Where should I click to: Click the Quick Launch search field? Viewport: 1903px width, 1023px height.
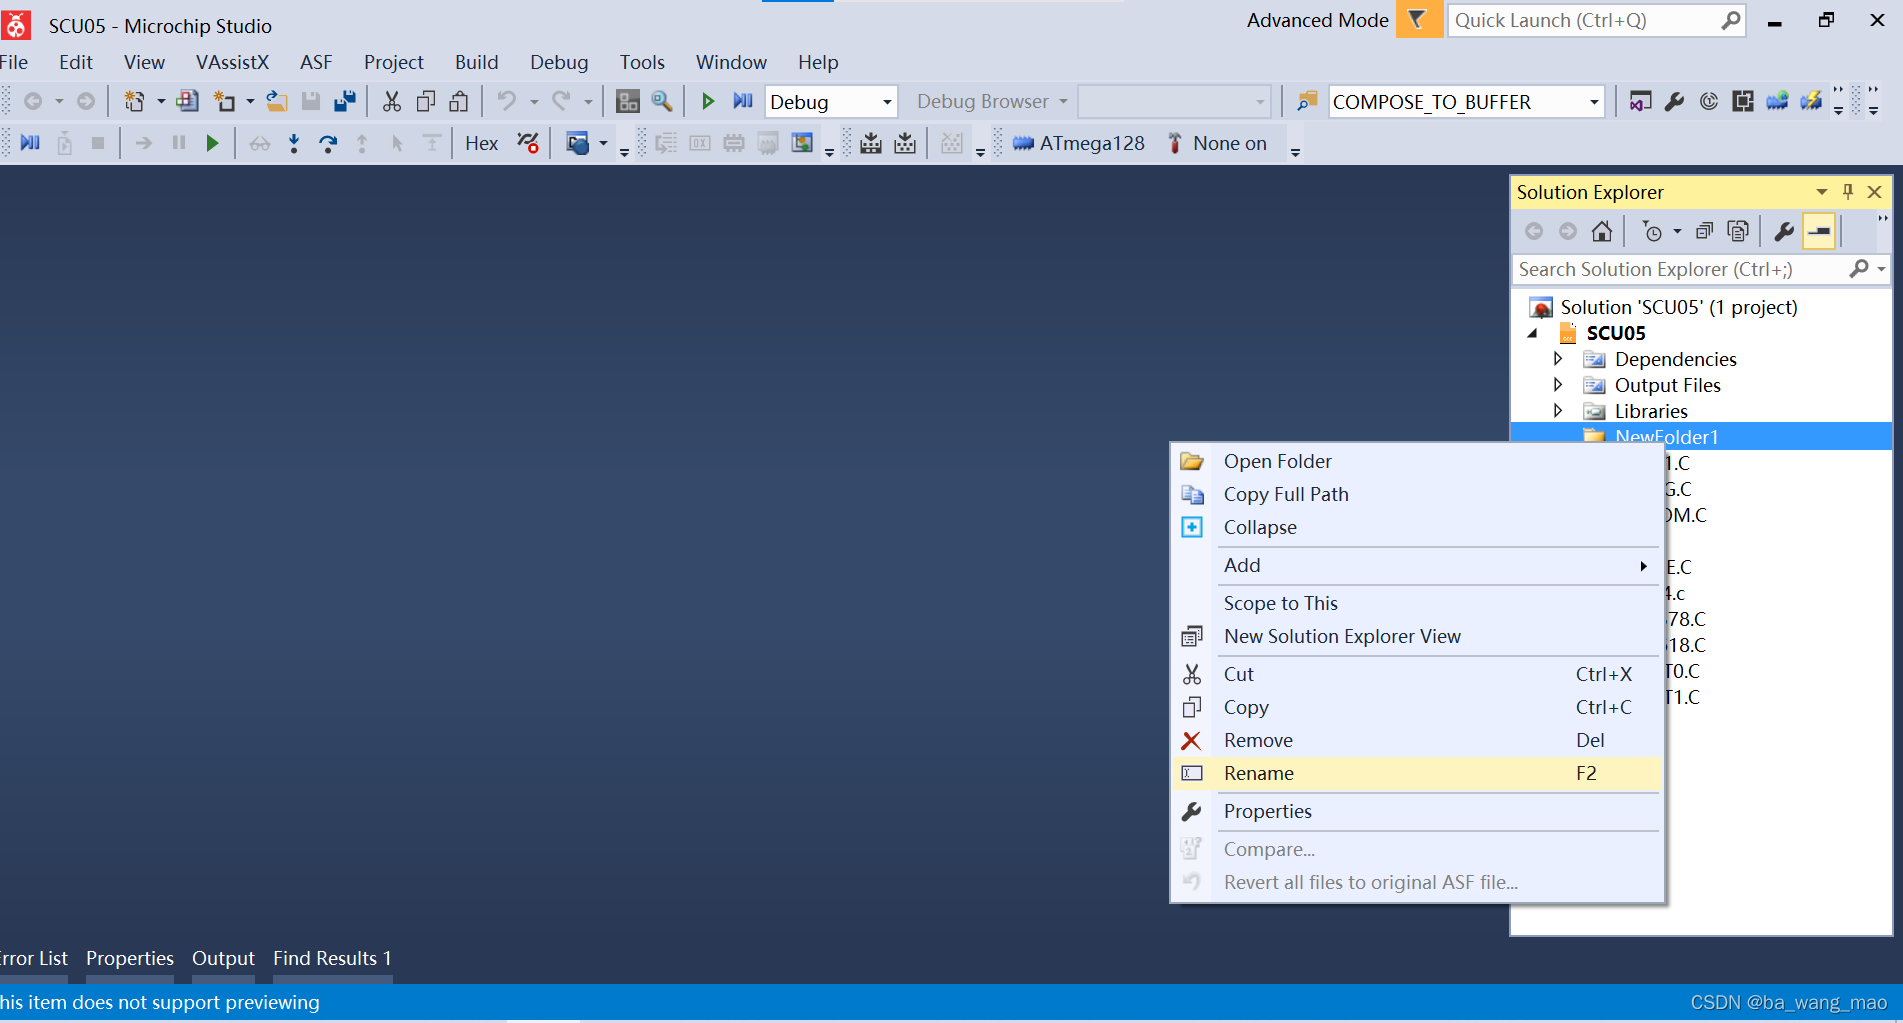(x=1596, y=20)
